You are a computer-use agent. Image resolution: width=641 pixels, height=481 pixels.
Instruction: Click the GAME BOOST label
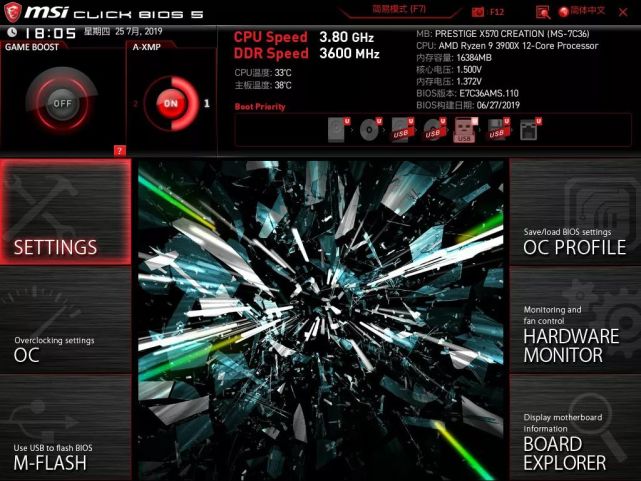click(x=32, y=47)
